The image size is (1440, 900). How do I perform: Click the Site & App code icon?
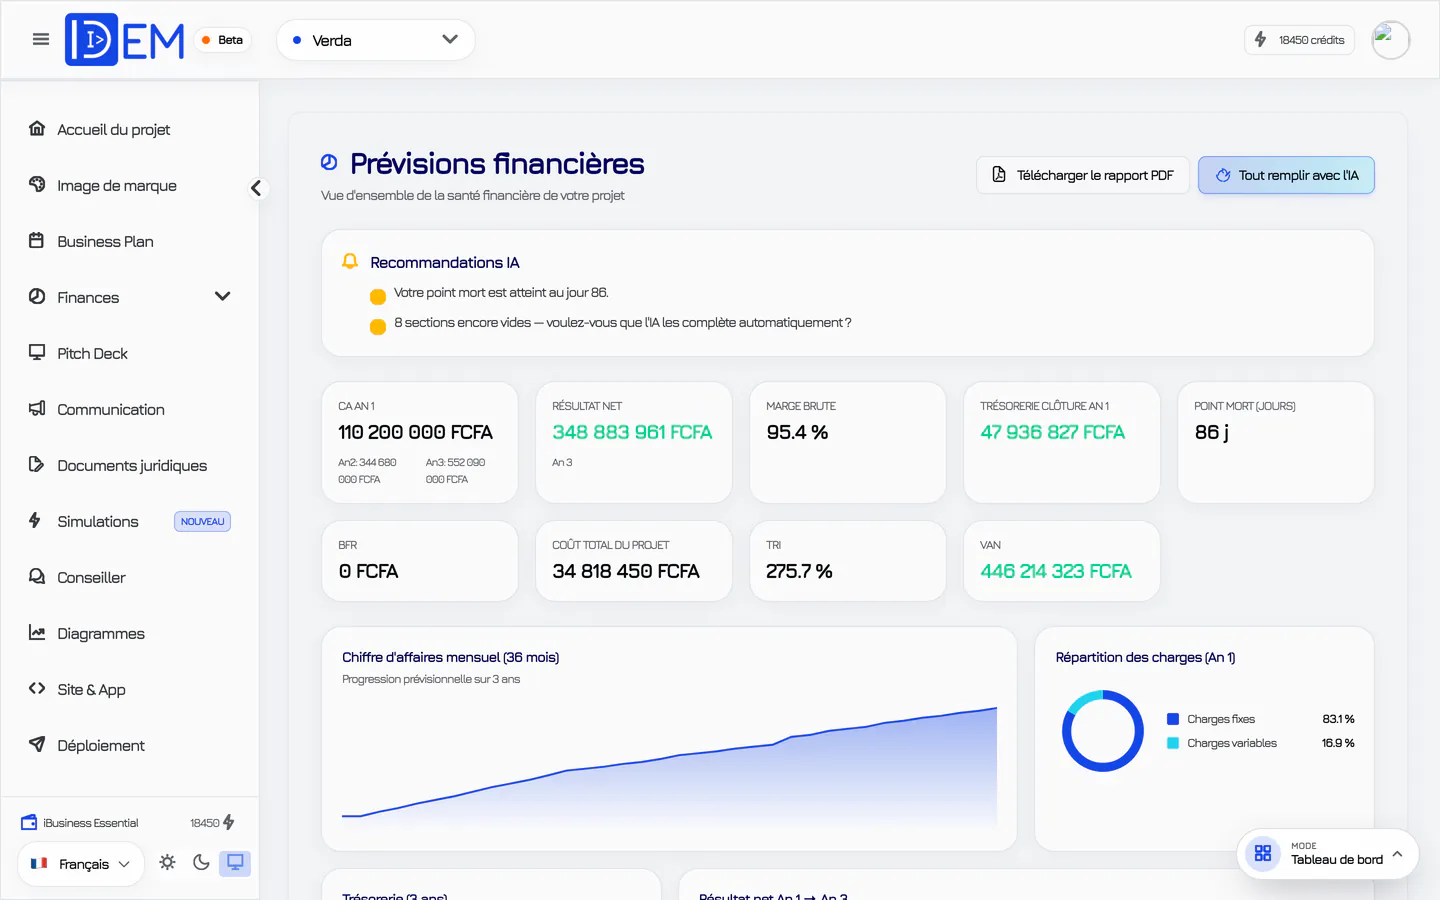pos(37,688)
